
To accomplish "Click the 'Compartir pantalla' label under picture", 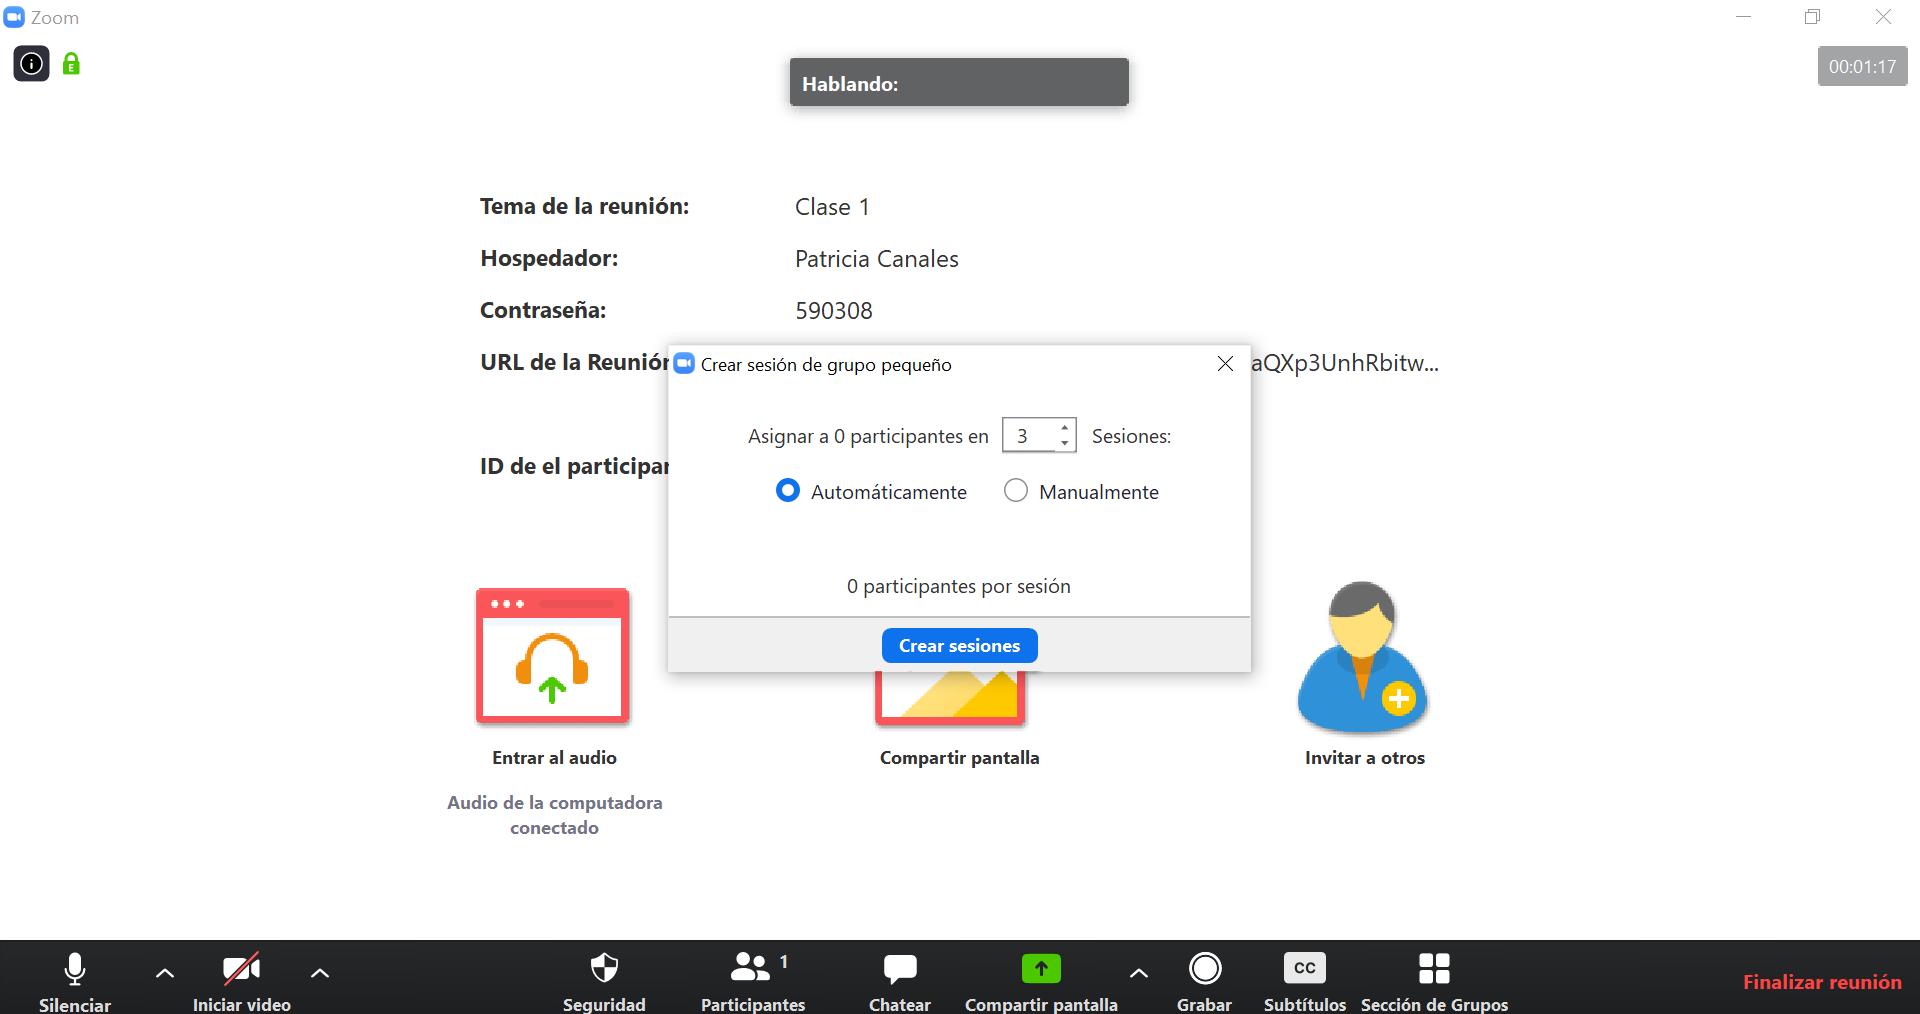I will pos(960,758).
